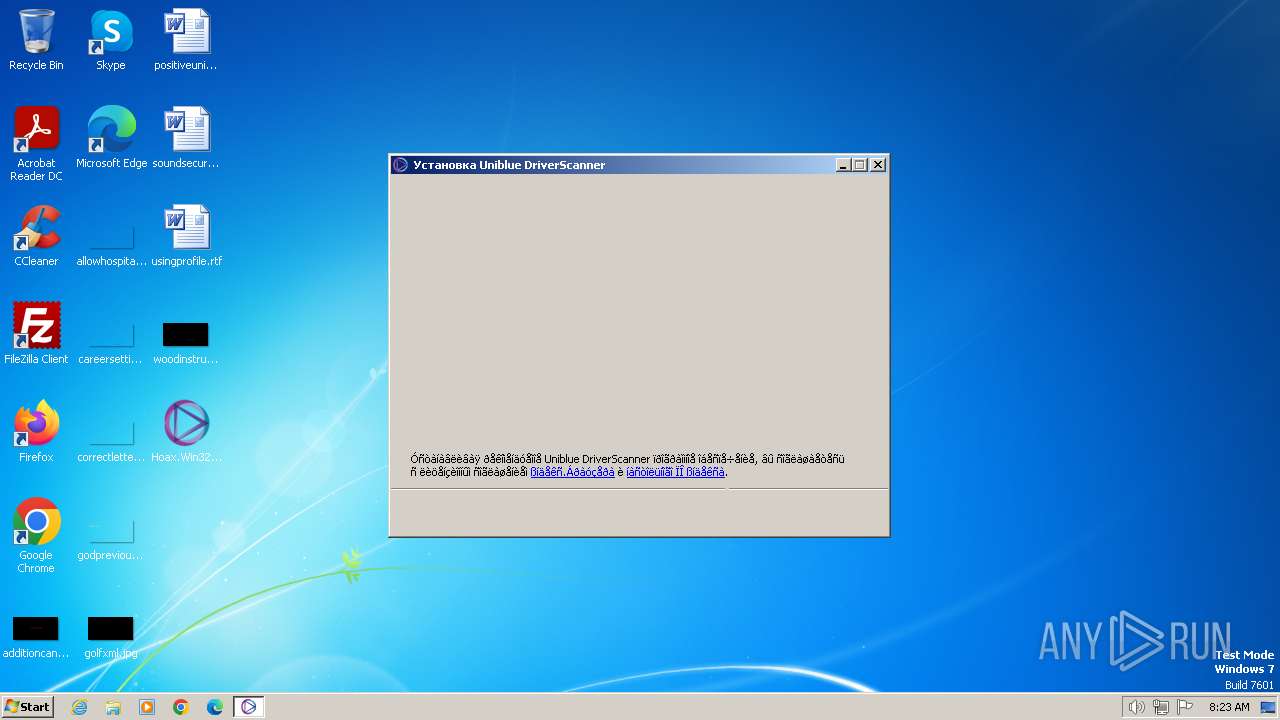Launch Skype from the desktop
The height and width of the screenshot is (720, 1280).
[110, 40]
